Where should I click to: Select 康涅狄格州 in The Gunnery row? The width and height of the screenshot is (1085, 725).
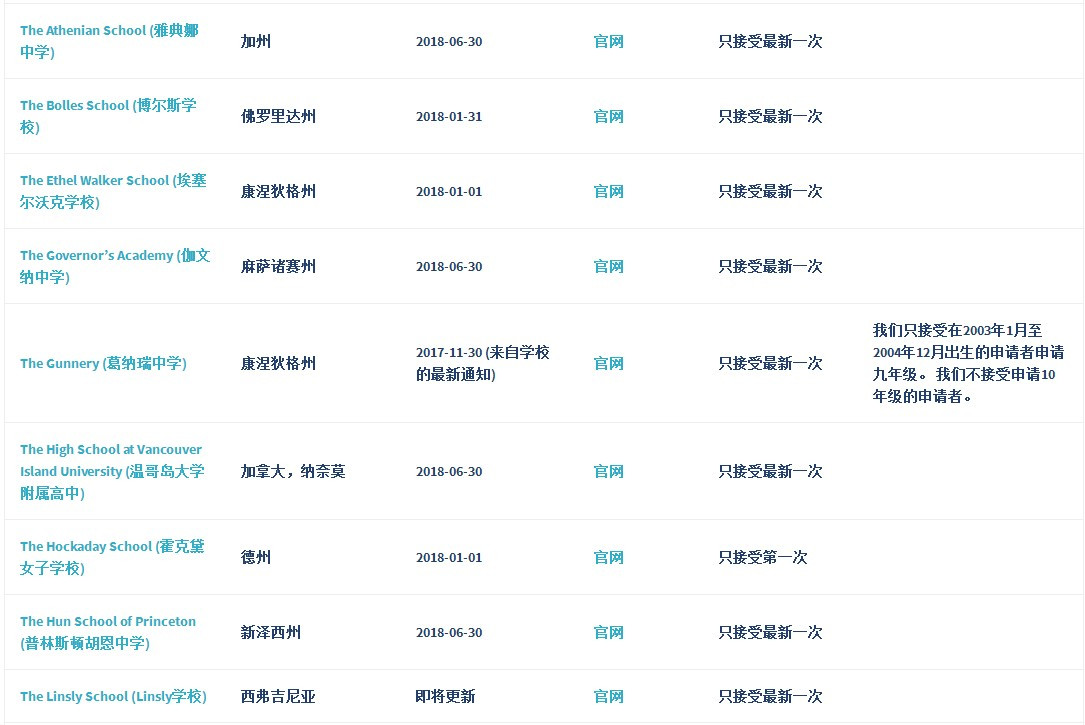point(278,363)
